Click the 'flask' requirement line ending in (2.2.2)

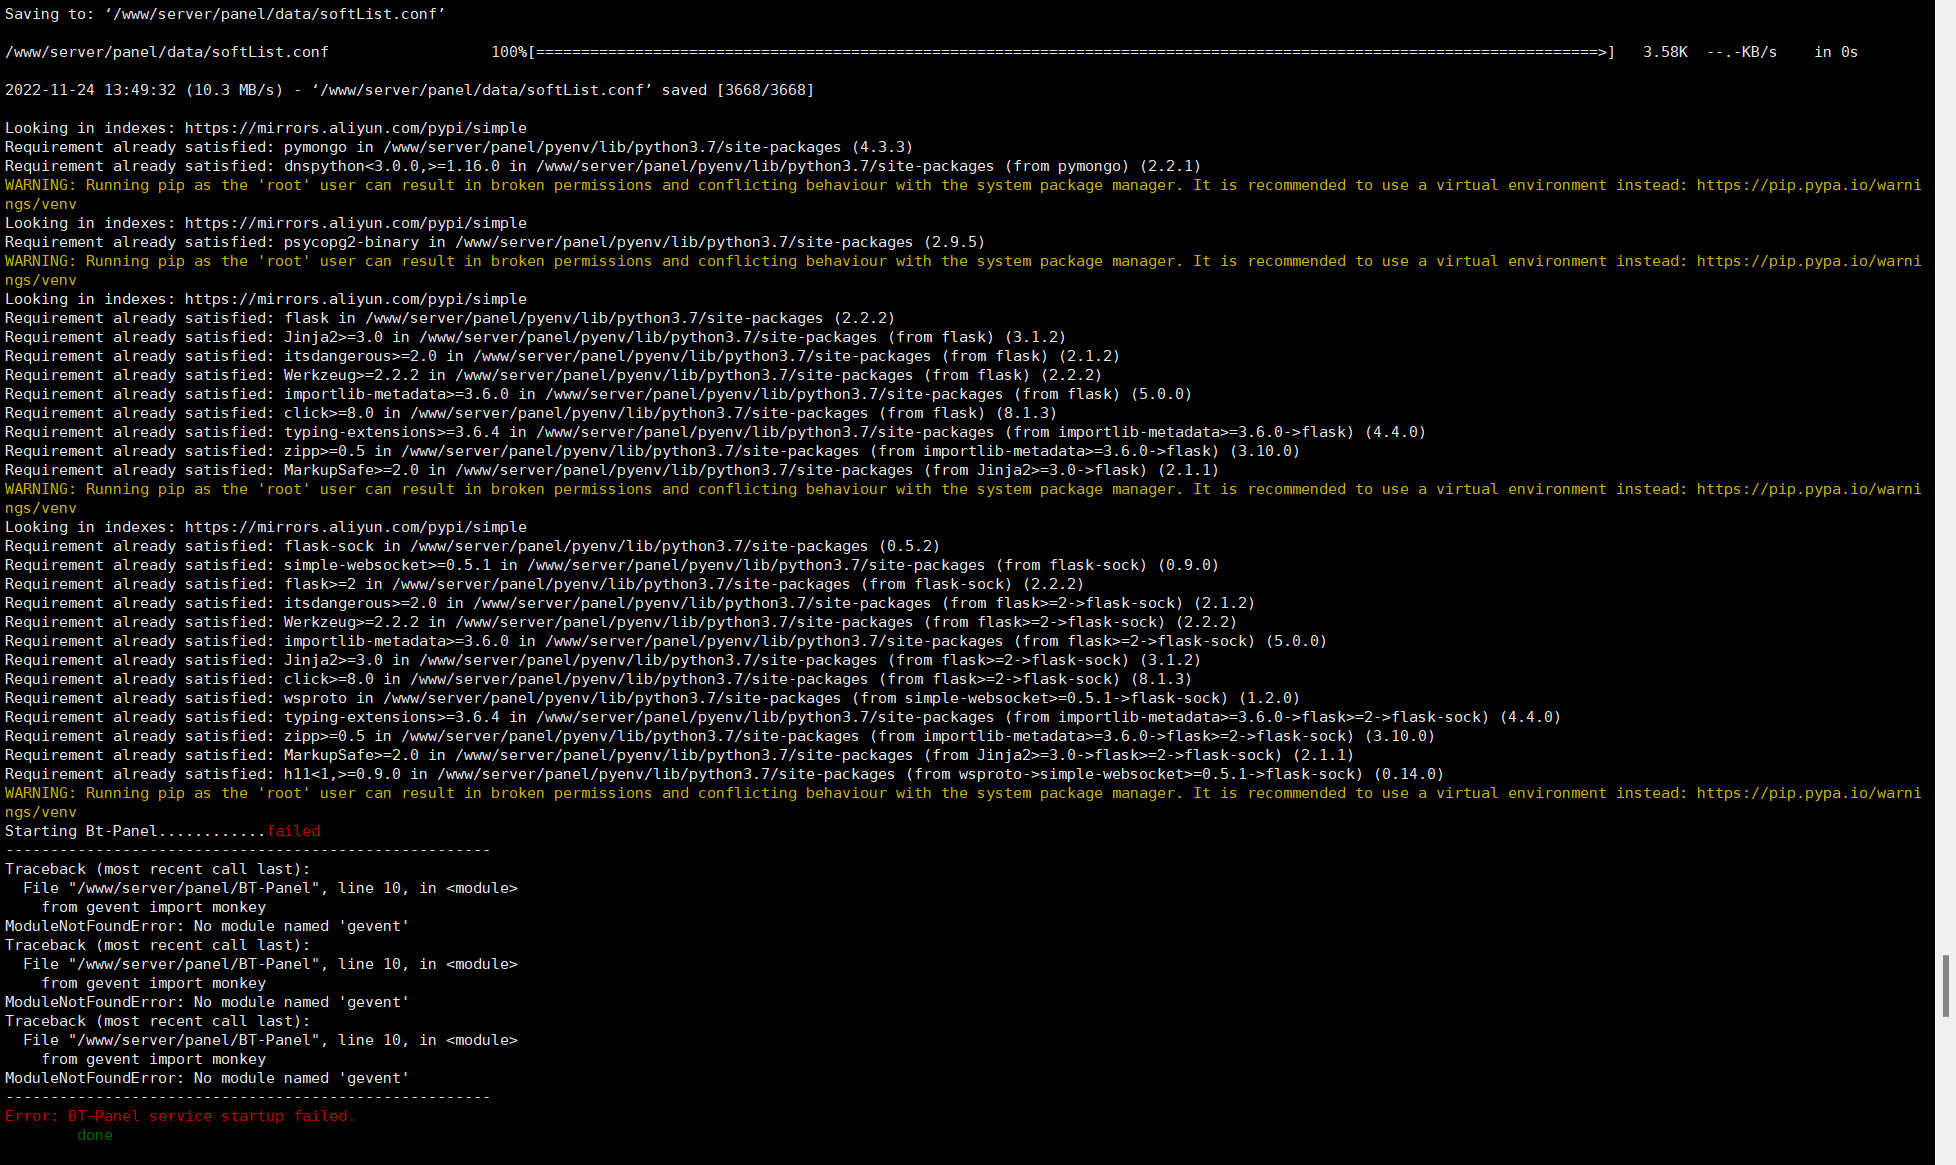click(x=450, y=318)
